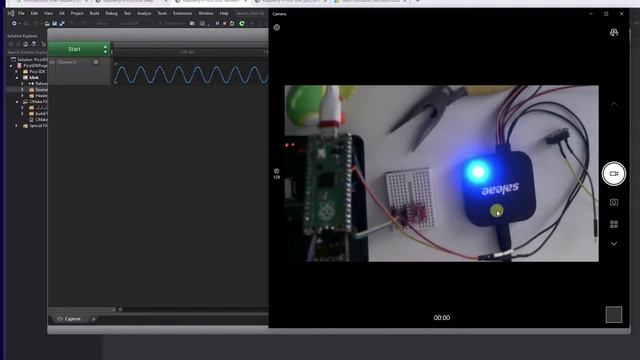Click the Continue debug button
The height and width of the screenshot is (360, 640).
pos(170,24)
